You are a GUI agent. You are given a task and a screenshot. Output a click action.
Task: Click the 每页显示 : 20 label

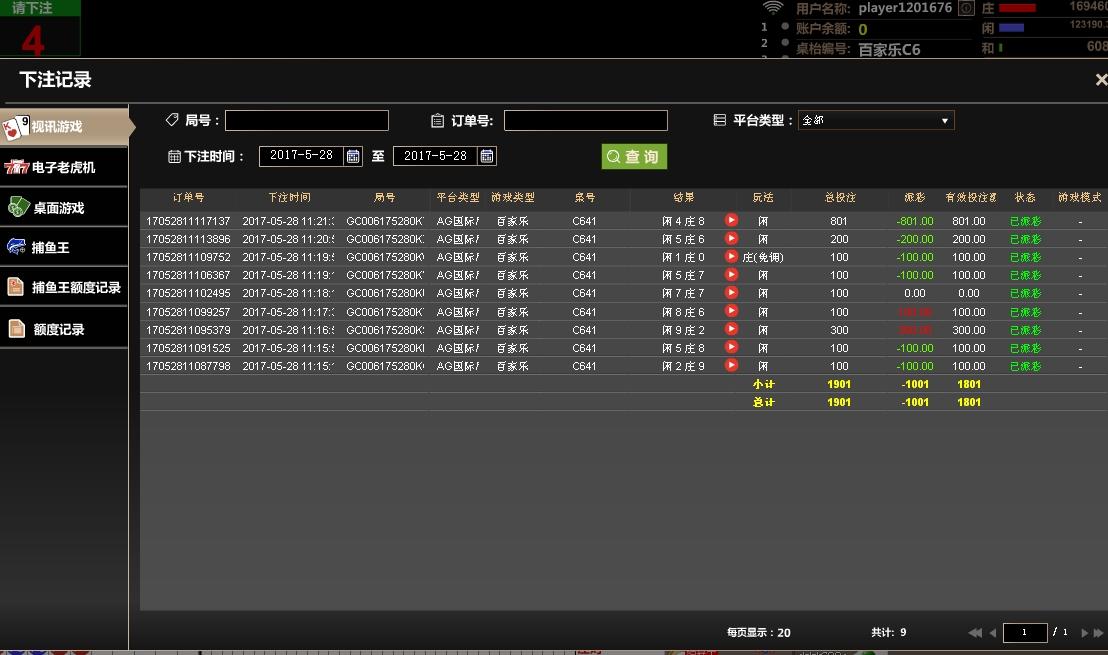tap(759, 632)
